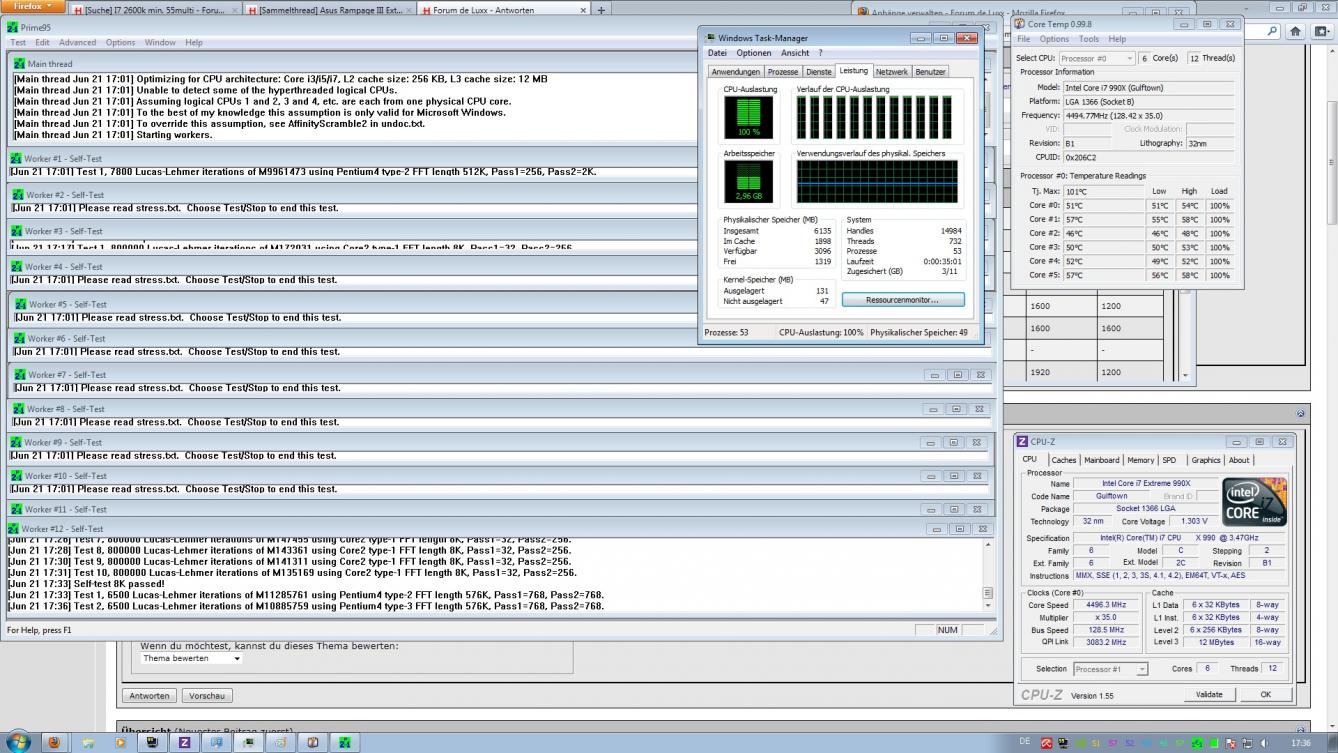Viewport: 1338px width, 753px height.
Task: Open the orange Firefox menu button
Action: [x=33, y=6]
